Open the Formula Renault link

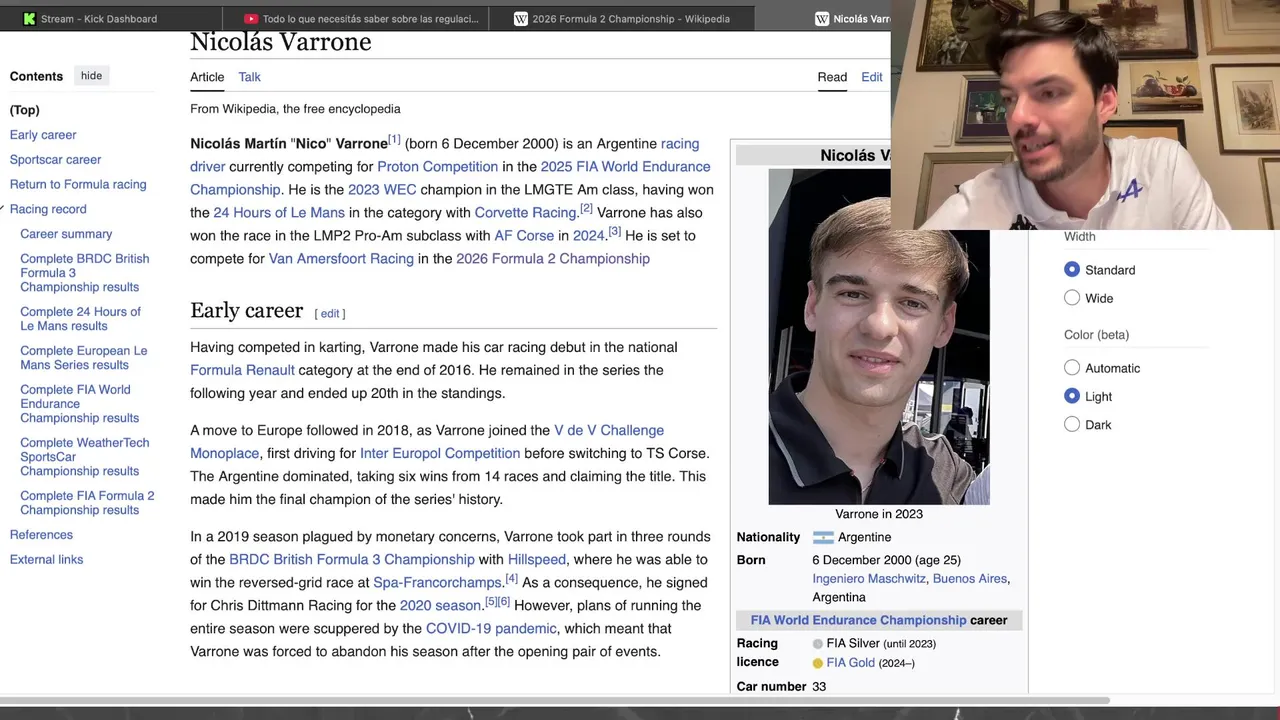coord(242,370)
